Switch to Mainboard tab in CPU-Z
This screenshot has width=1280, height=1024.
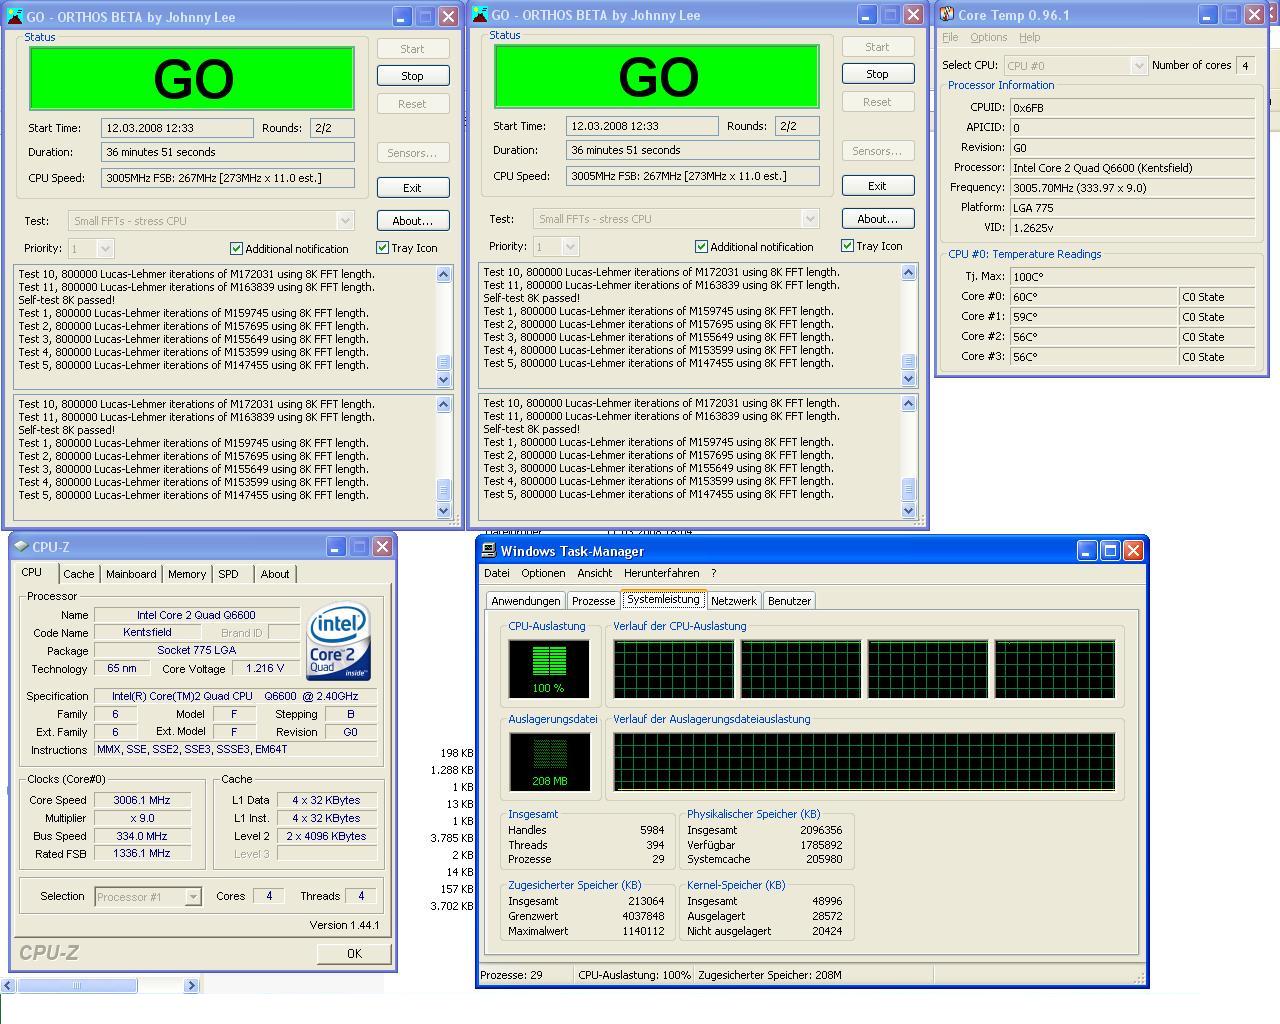[x=131, y=574]
